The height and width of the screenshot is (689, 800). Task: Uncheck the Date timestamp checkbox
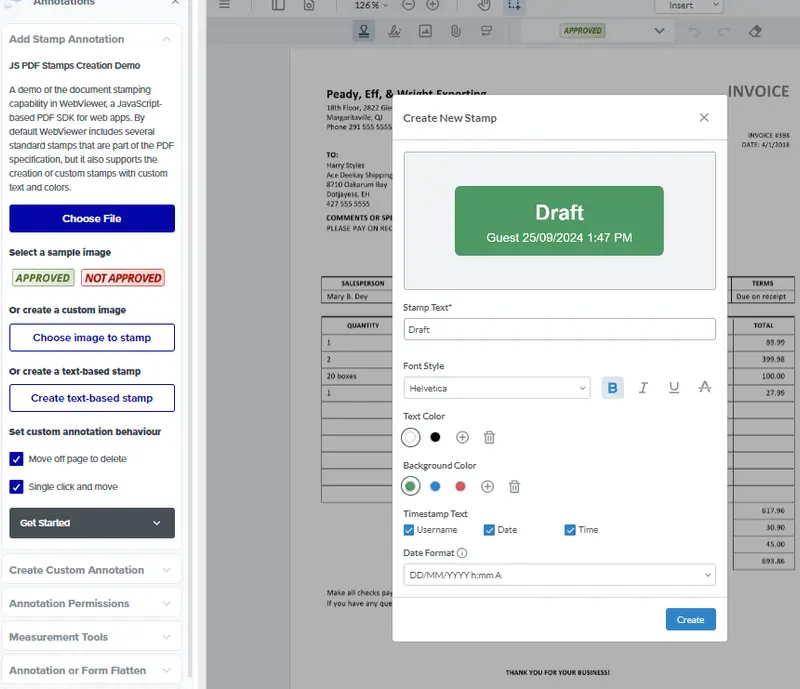489,530
